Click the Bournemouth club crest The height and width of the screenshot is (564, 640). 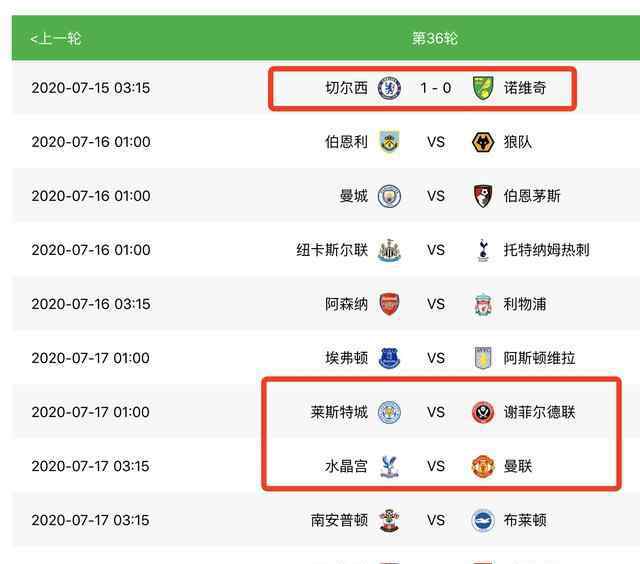(x=483, y=196)
